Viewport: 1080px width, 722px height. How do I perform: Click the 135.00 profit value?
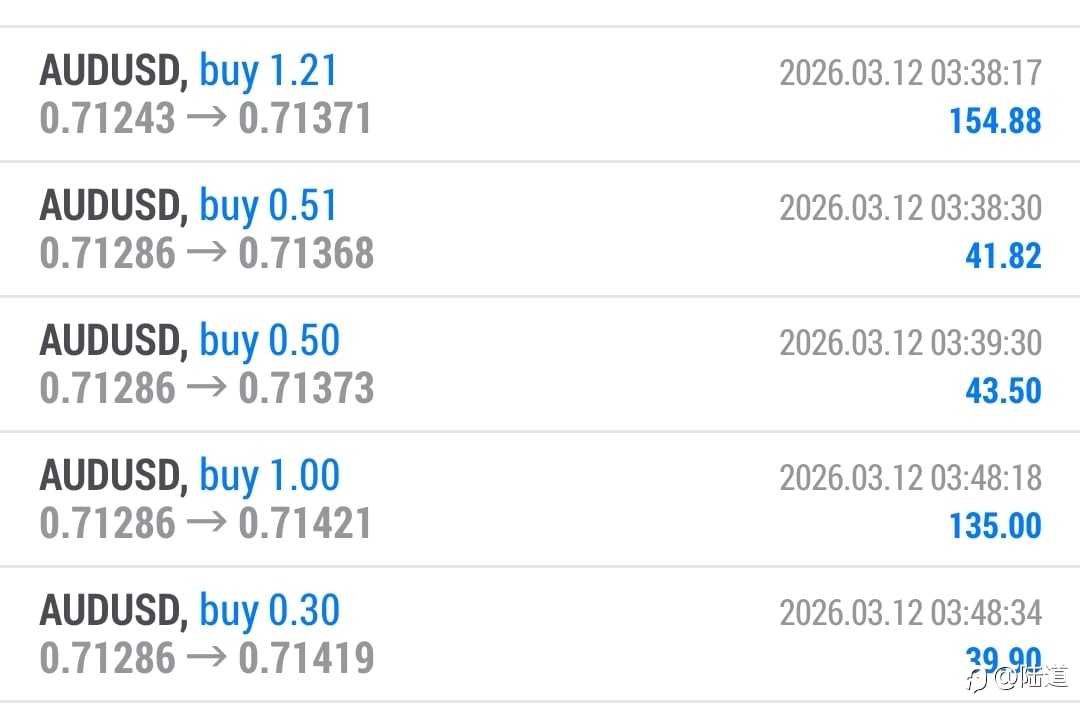point(995,526)
